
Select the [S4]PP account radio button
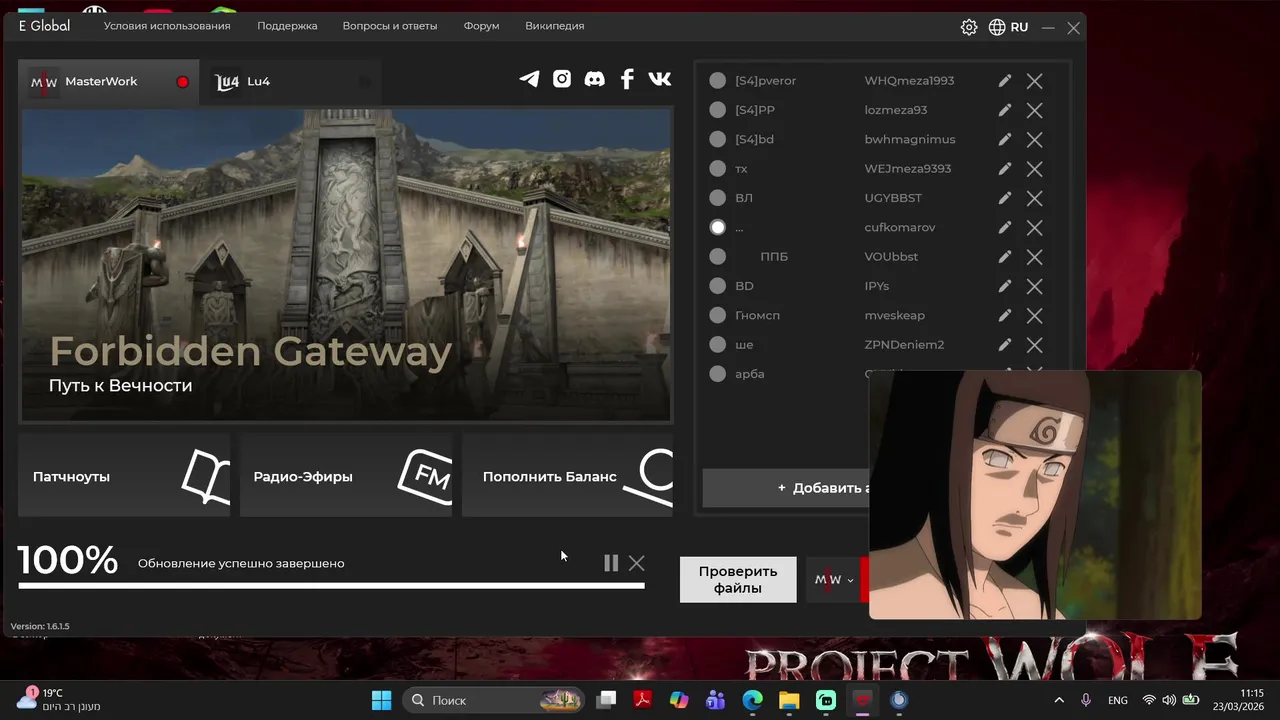[x=717, y=110]
